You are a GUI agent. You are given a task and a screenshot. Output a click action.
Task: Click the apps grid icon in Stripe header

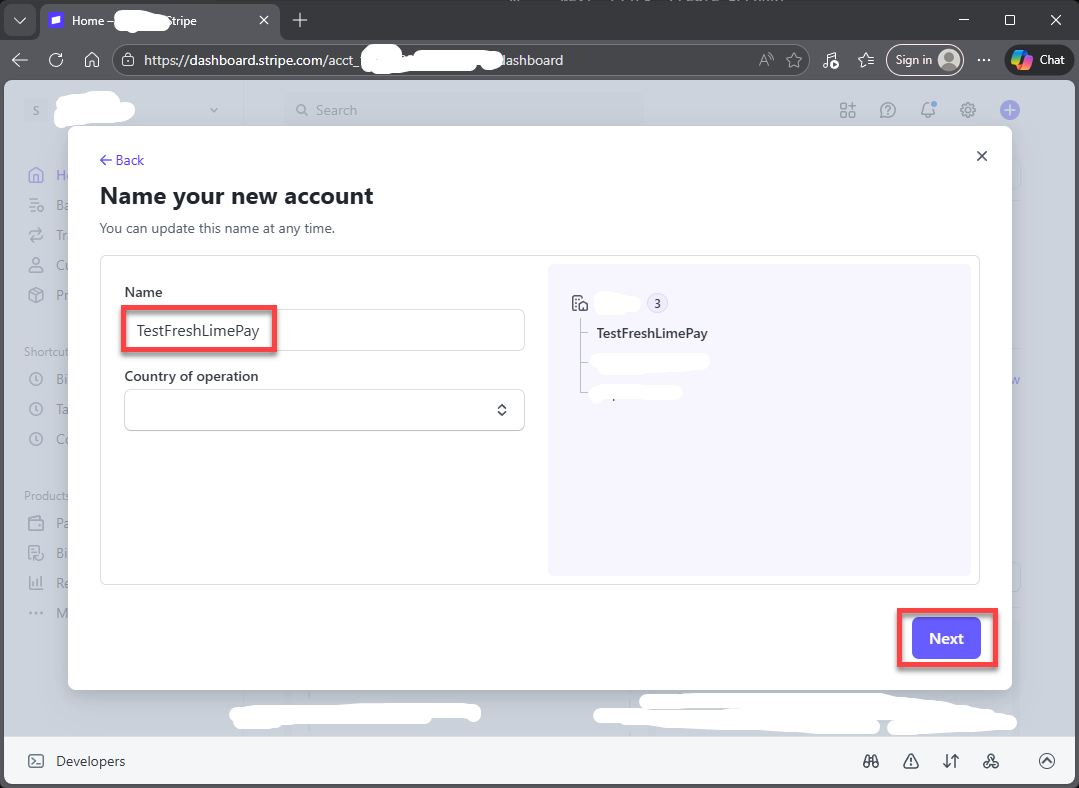(x=848, y=110)
